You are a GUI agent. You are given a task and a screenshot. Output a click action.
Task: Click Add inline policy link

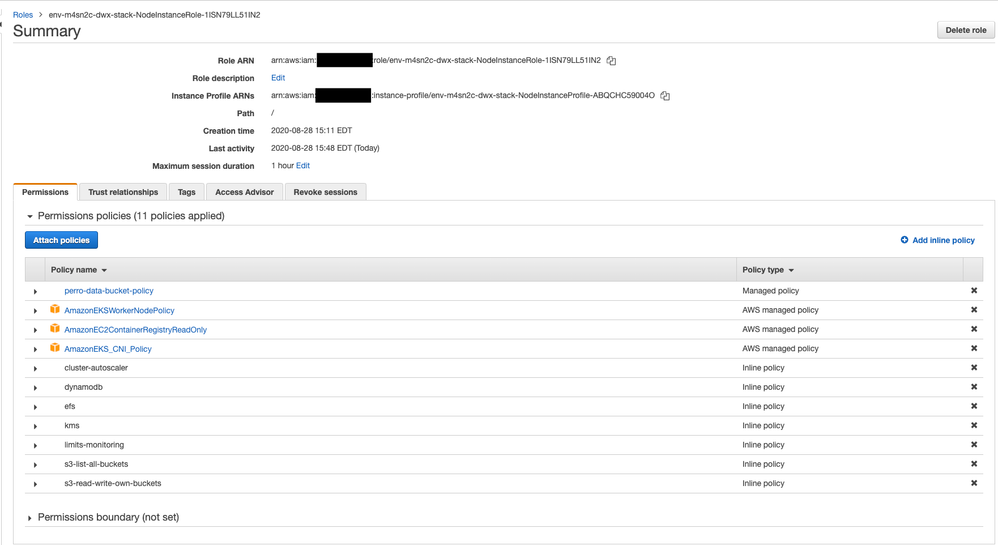pyautogui.click(x=943, y=240)
